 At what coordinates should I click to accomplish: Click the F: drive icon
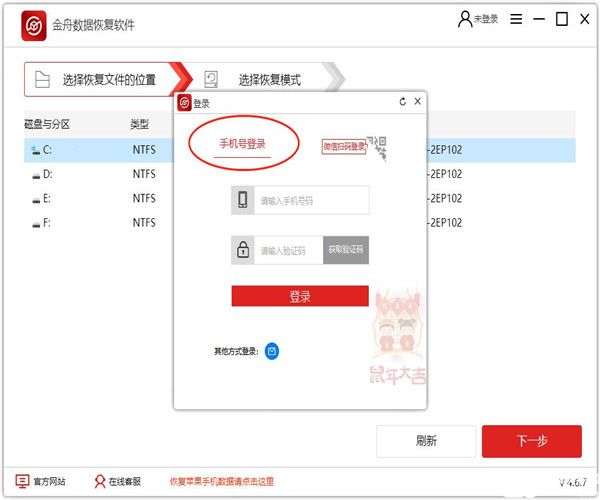coord(36,225)
